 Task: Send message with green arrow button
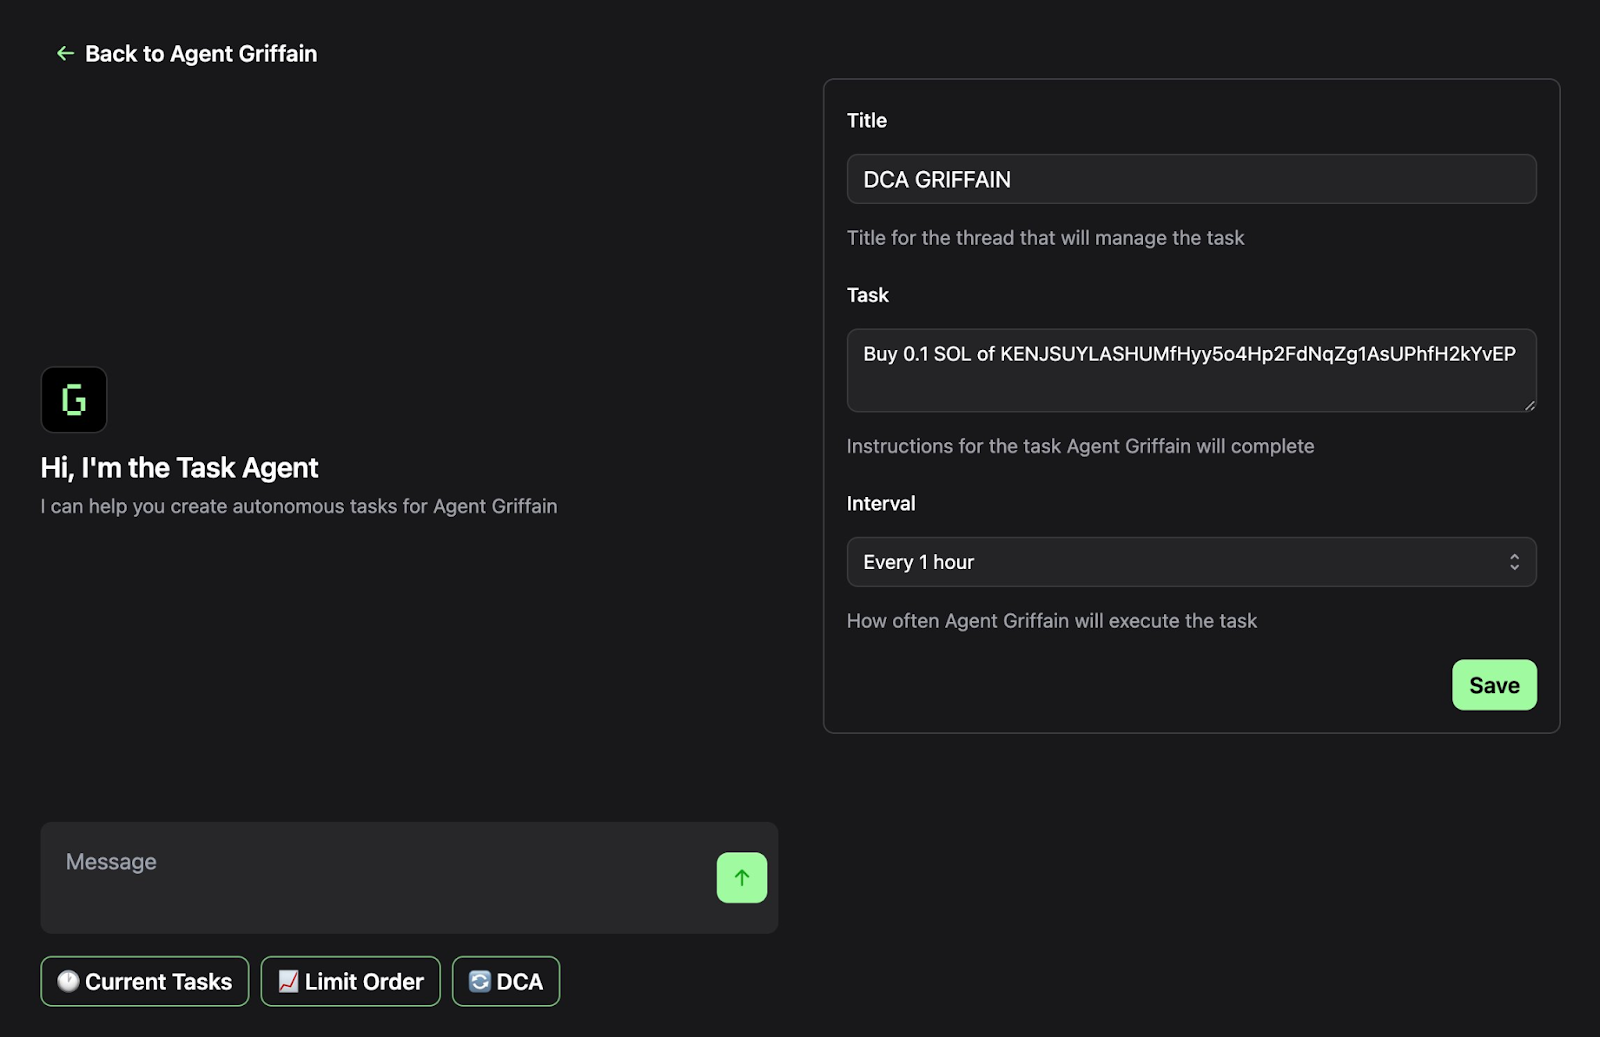(741, 877)
